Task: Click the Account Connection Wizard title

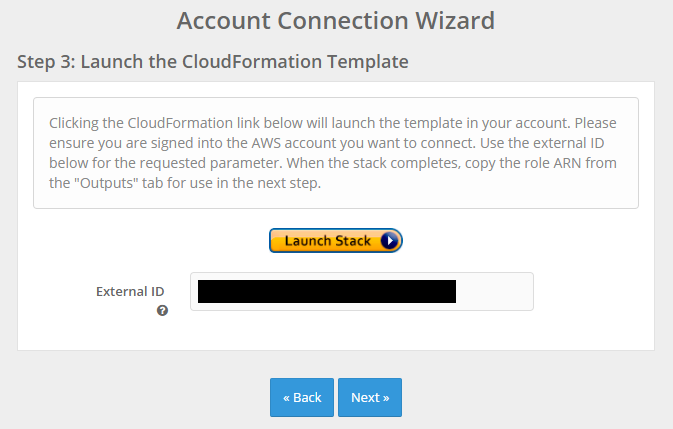Action: click(336, 21)
